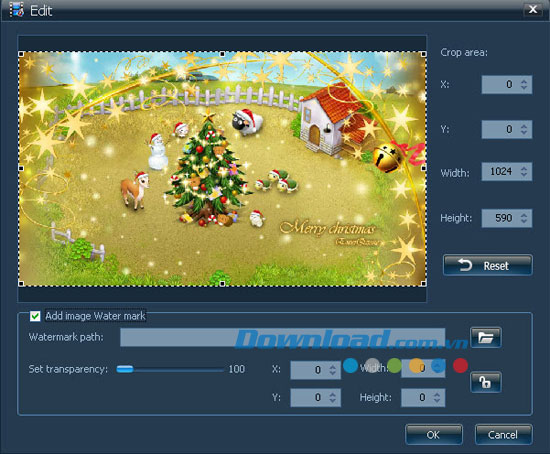This screenshot has width=550, height=454.
Task: Click the top-center crop handle on preview
Action: click(x=222, y=54)
